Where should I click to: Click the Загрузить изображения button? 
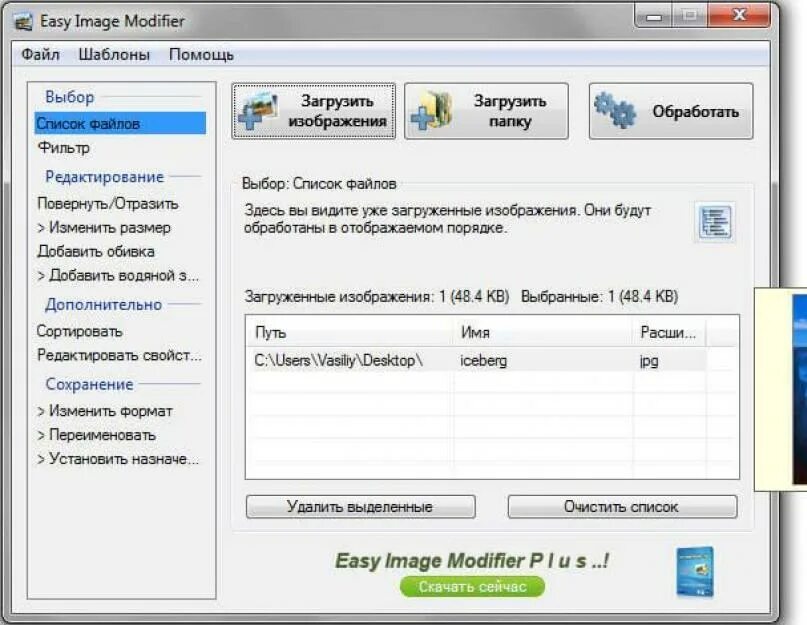click(313, 111)
